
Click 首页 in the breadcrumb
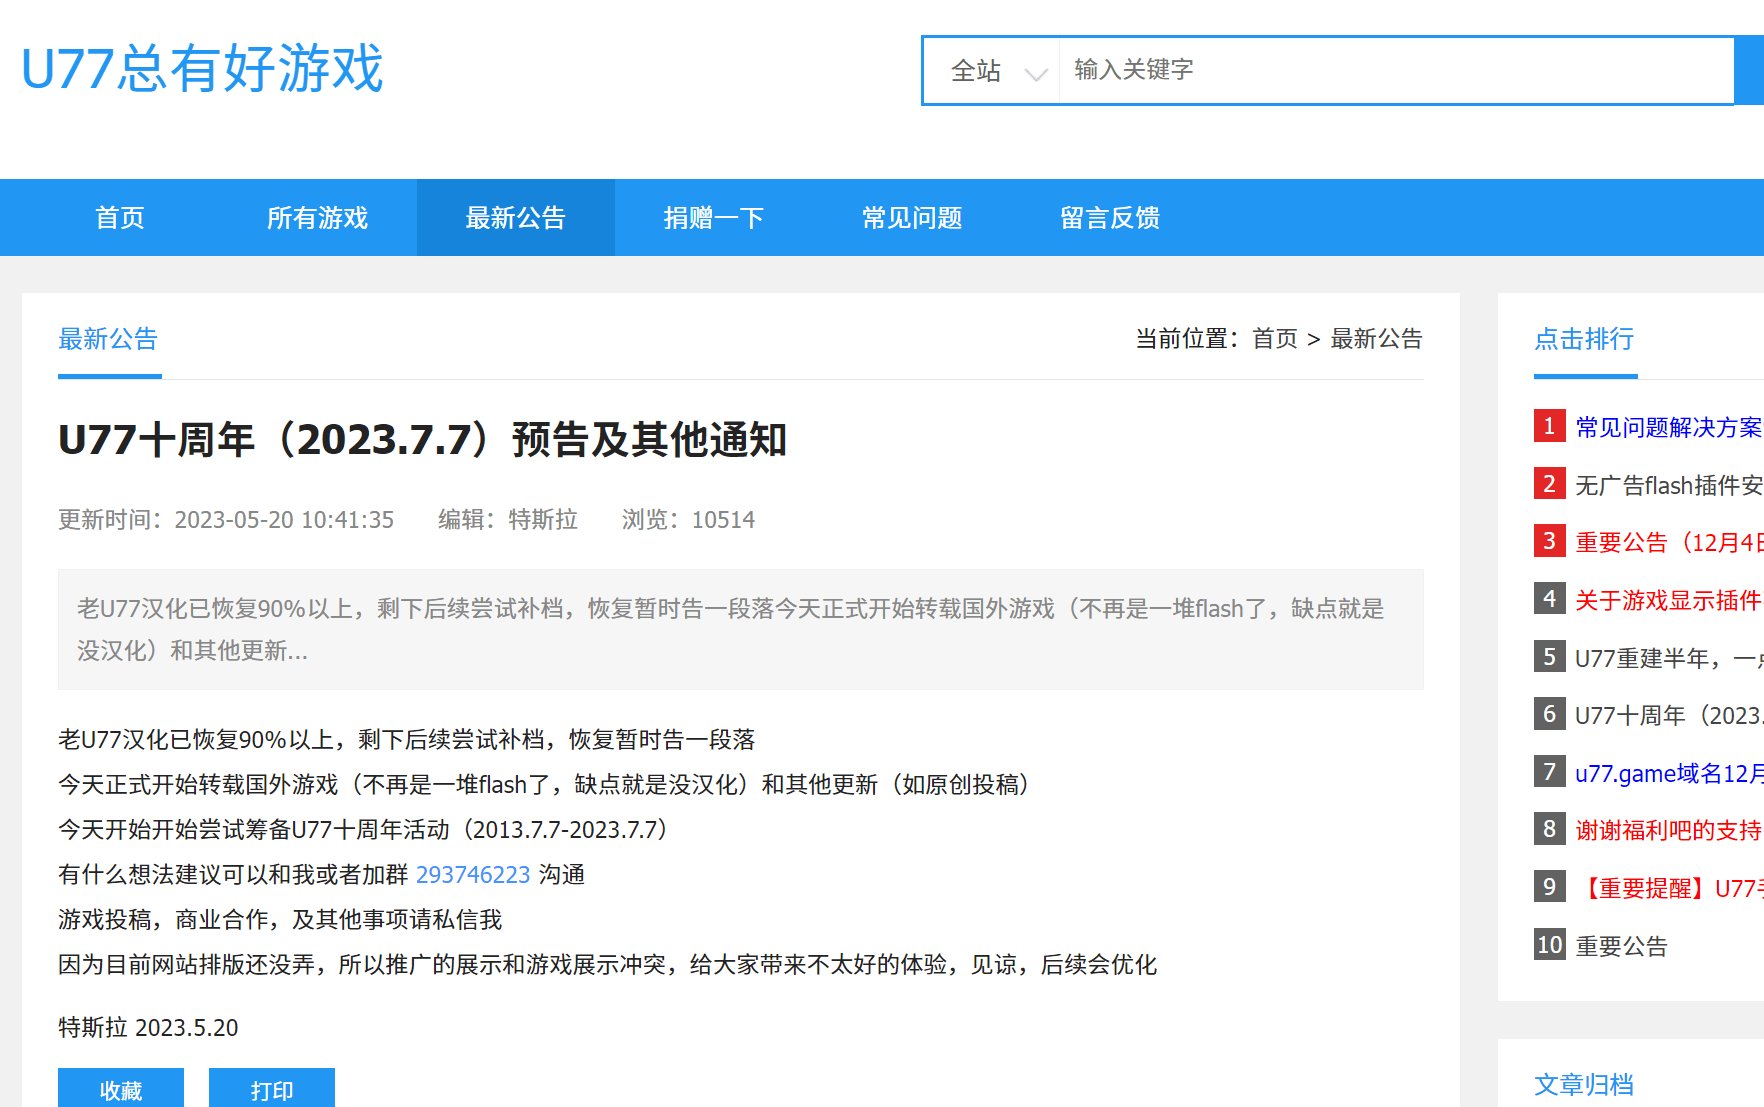click(x=1275, y=339)
